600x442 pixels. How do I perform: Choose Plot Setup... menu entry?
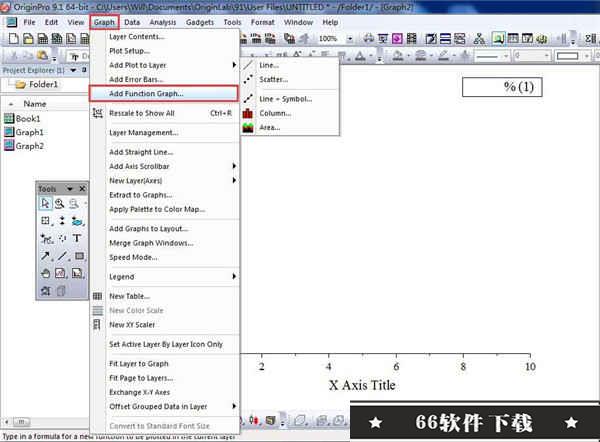[165, 51]
